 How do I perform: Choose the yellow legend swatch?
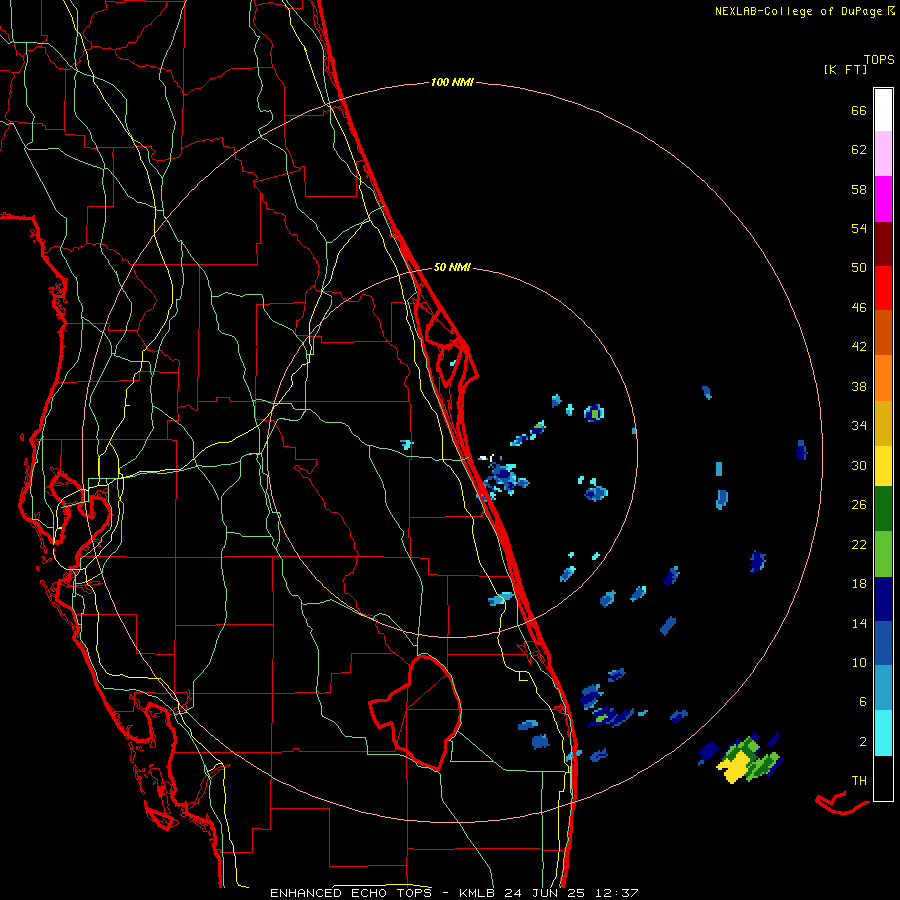tap(883, 465)
